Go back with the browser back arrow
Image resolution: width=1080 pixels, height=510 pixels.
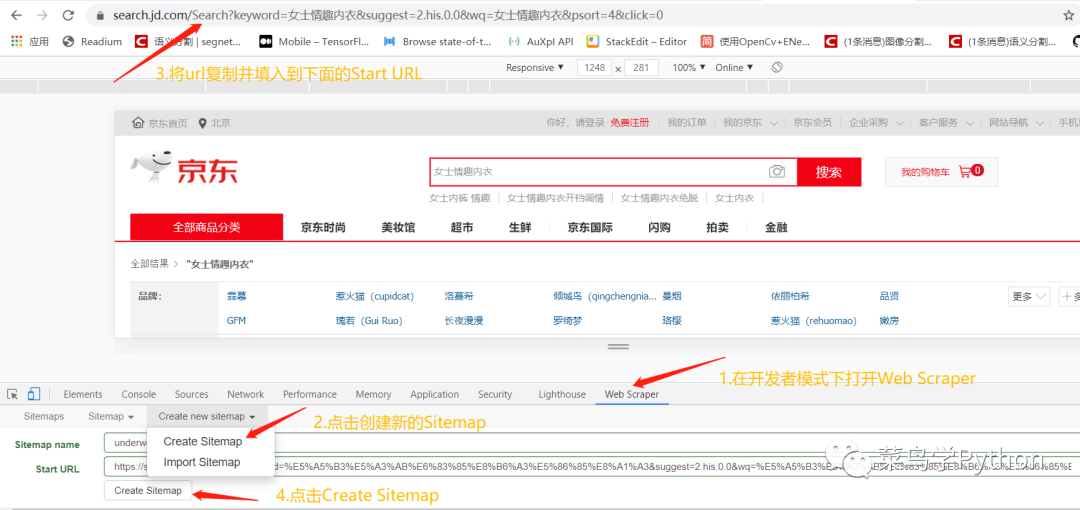coord(17,14)
